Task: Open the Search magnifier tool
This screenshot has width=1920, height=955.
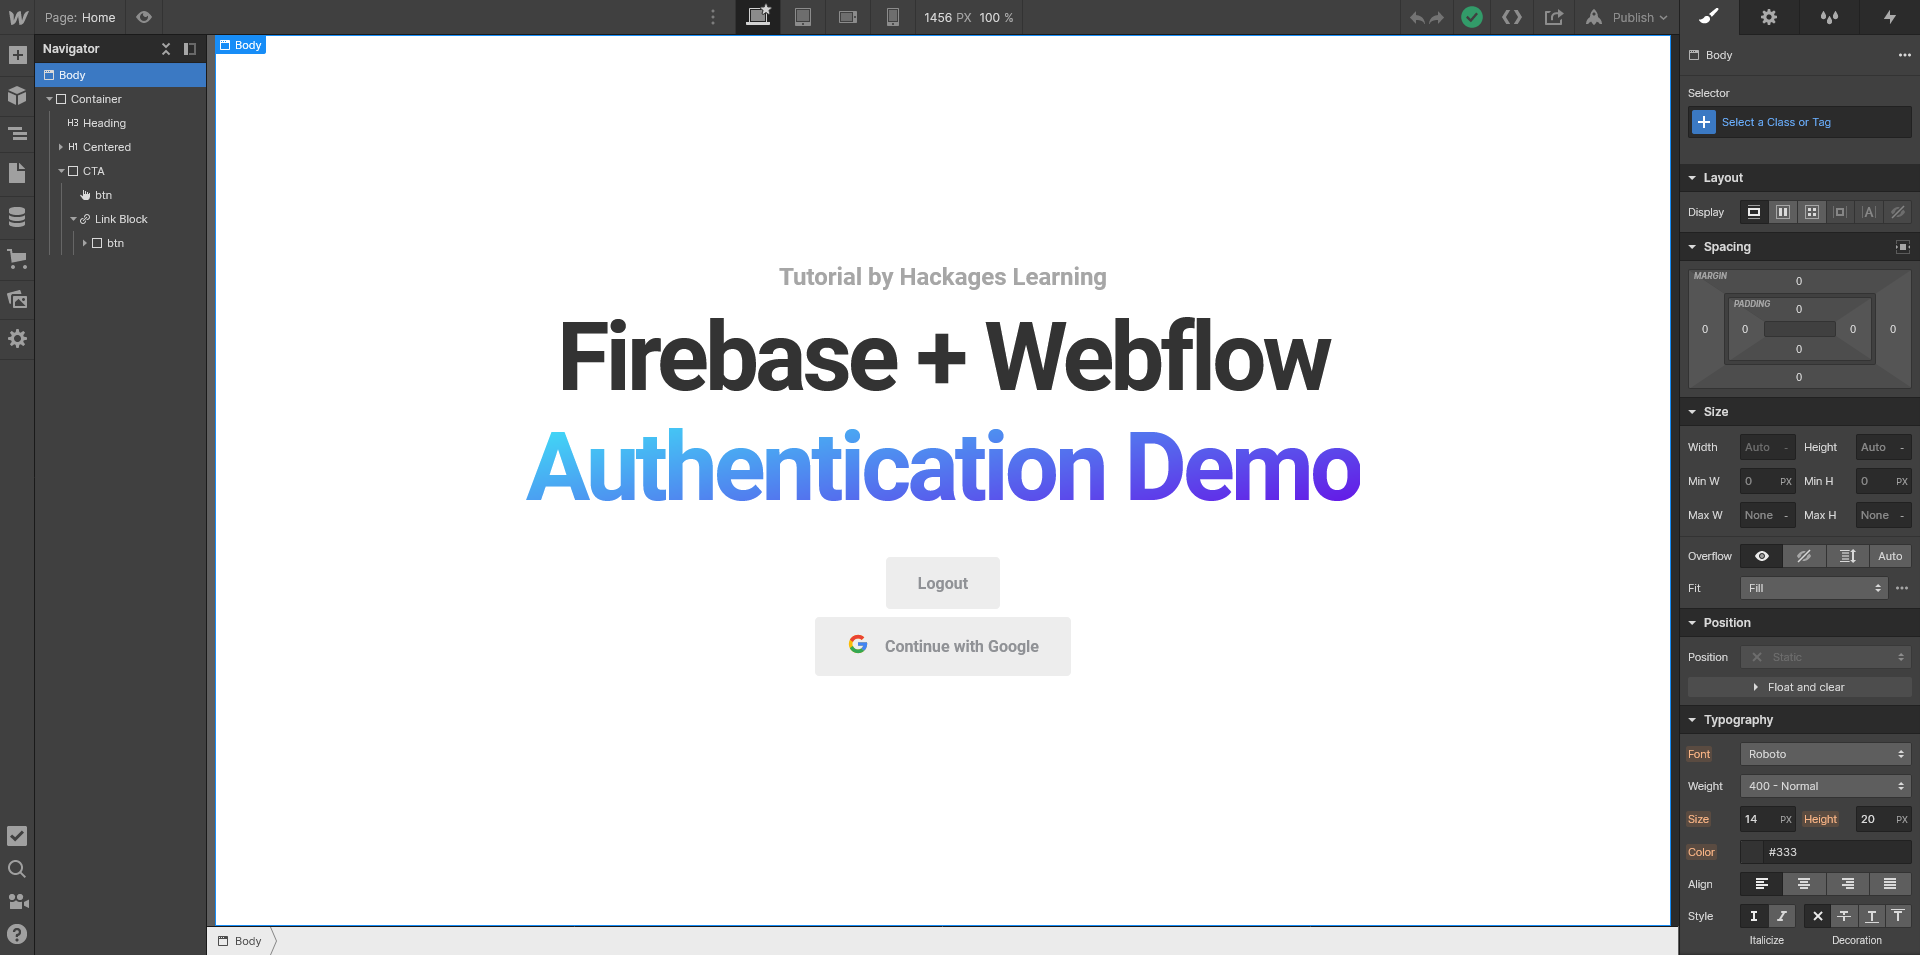Action: tap(17, 869)
